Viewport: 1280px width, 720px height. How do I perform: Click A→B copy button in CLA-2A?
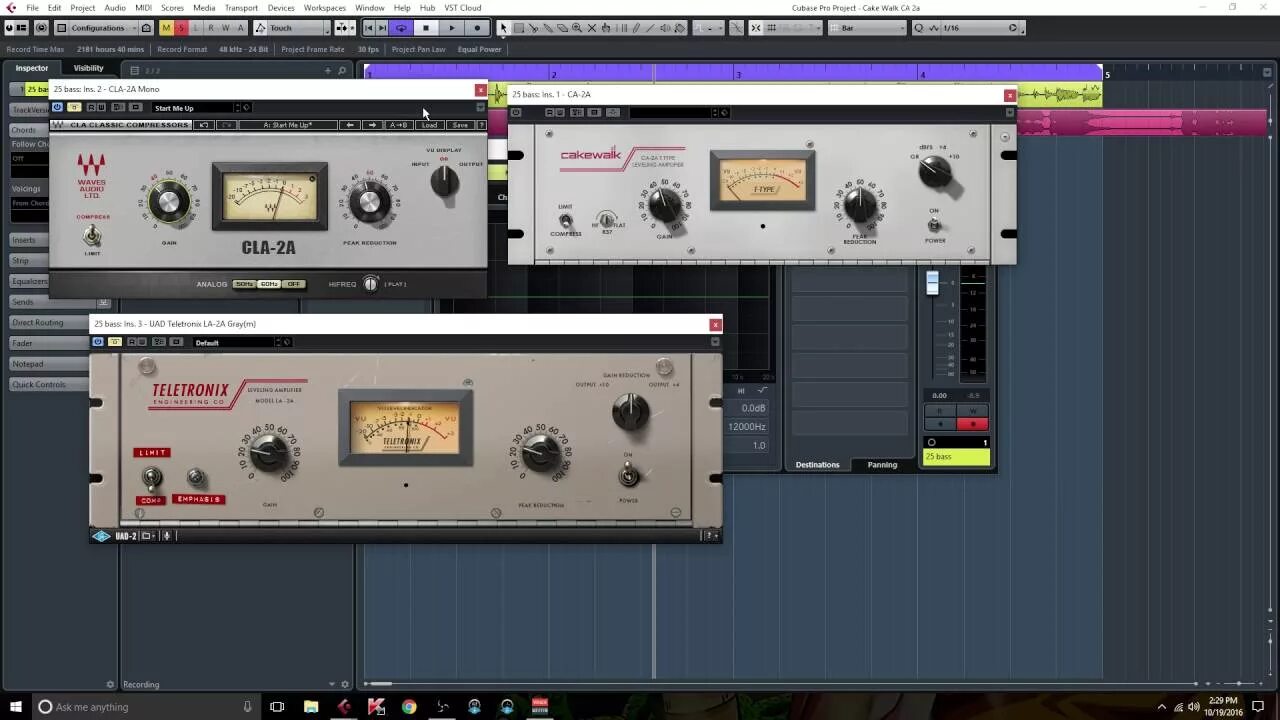tap(398, 125)
